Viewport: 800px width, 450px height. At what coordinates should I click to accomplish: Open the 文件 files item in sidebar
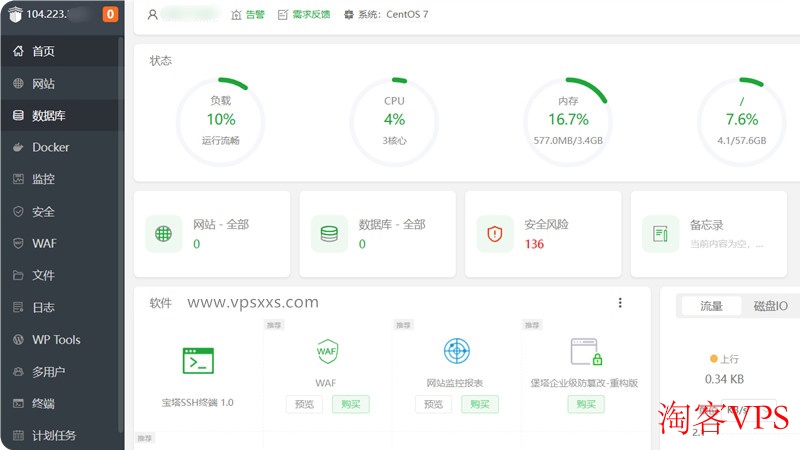pyautogui.click(x=60, y=276)
